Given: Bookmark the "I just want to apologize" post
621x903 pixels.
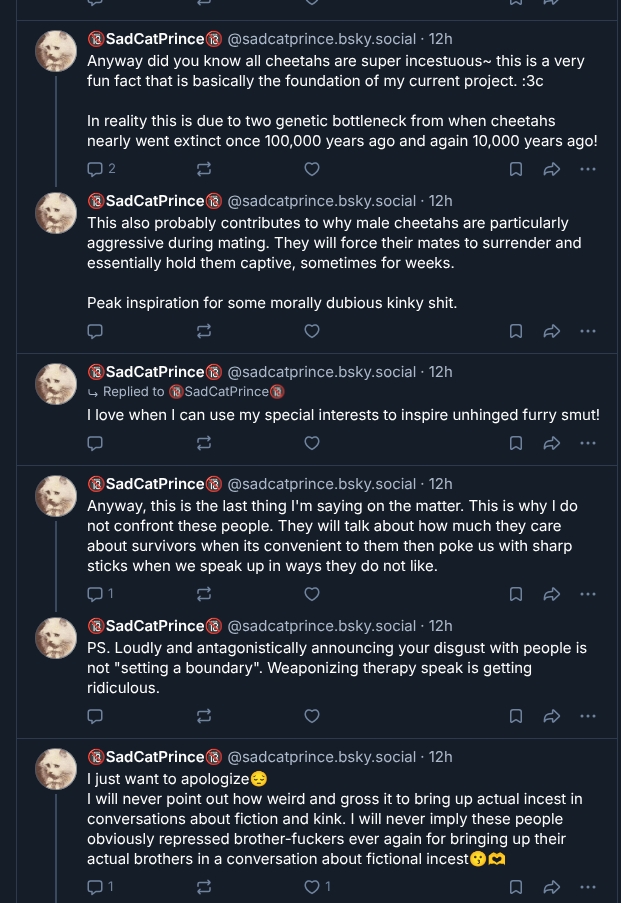Looking at the screenshot, I should (x=516, y=887).
